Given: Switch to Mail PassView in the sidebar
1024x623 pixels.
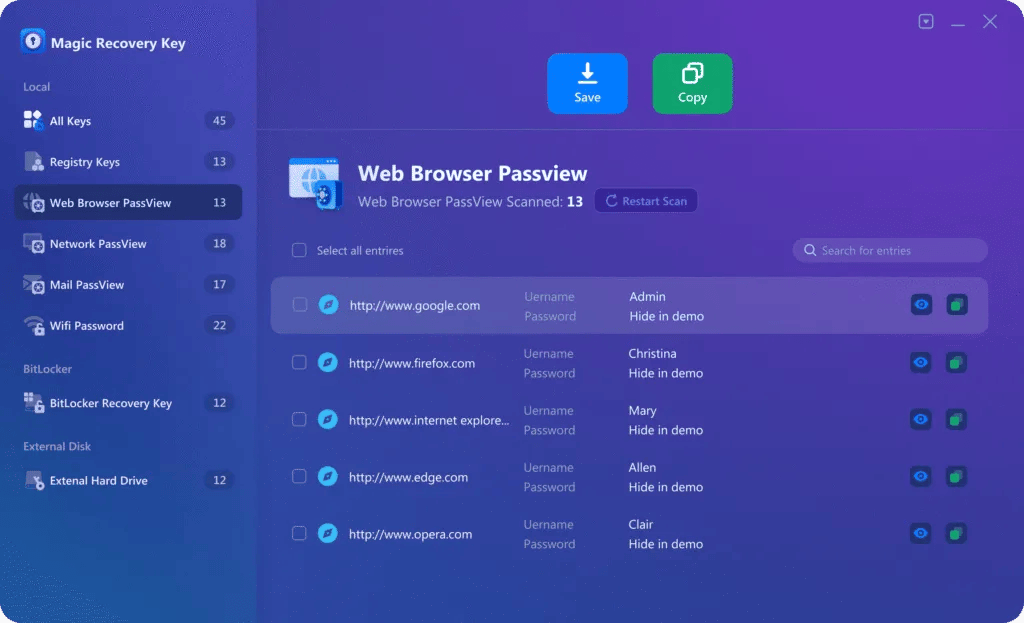Looking at the screenshot, I should tap(87, 285).
